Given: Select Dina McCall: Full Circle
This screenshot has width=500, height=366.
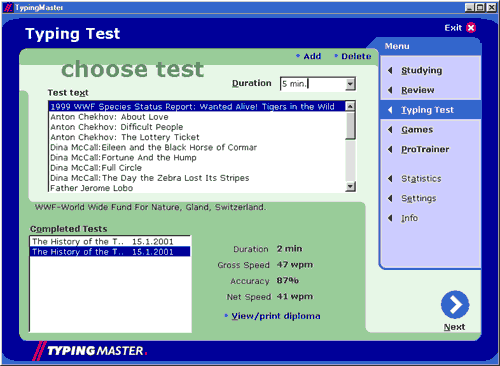Looking at the screenshot, I should [x=197, y=168].
